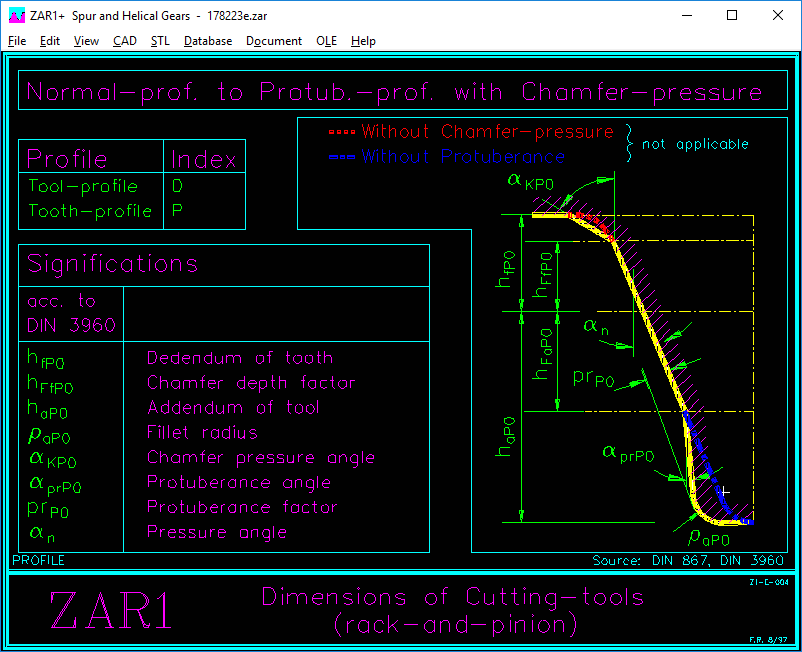The image size is (802, 652).
Task: Open the OLE menu
Action: pos(326,41)
